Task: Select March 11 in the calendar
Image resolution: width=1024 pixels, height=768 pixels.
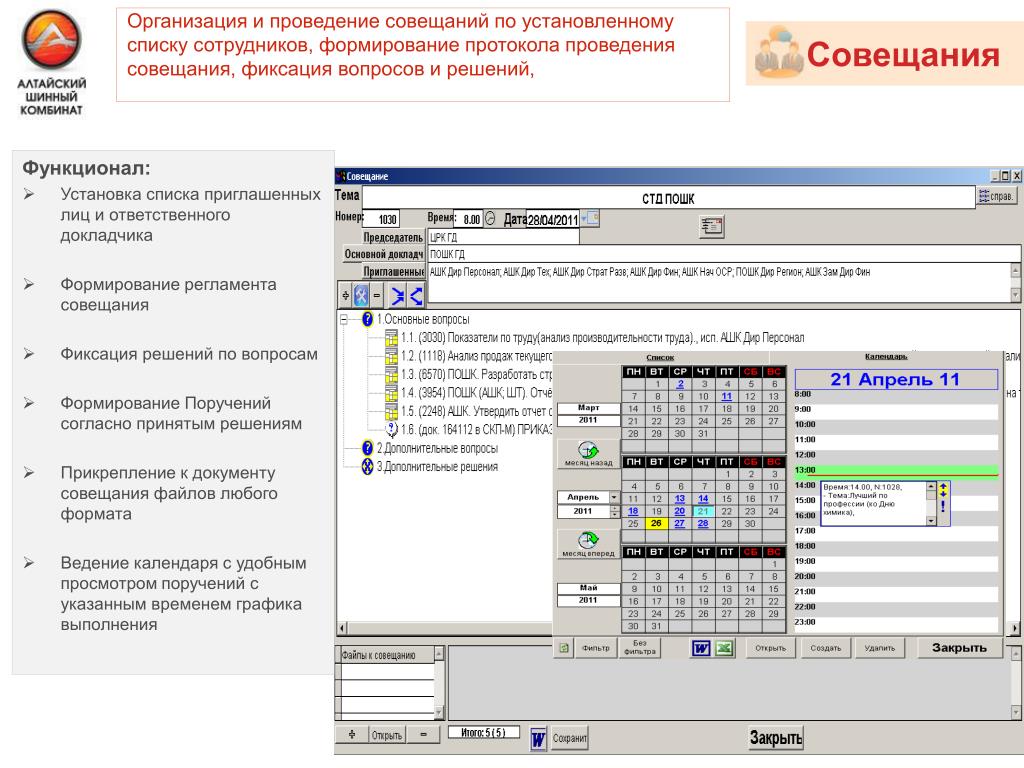Action: [727, 396]
